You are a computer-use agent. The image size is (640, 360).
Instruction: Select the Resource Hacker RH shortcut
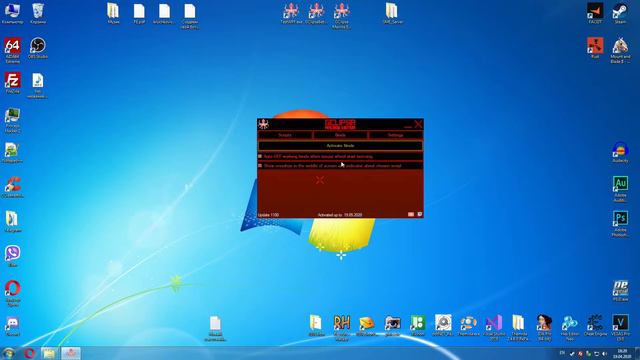(342, 328)
